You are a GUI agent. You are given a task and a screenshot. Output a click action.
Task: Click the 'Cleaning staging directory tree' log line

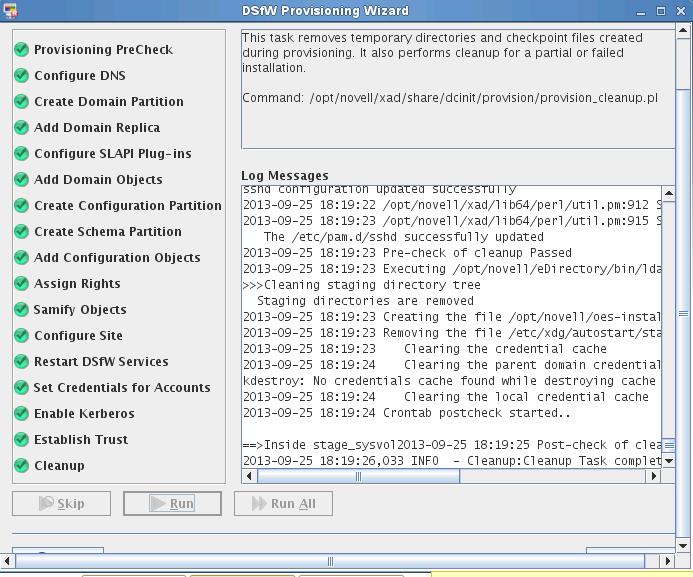tap(362, 285)
